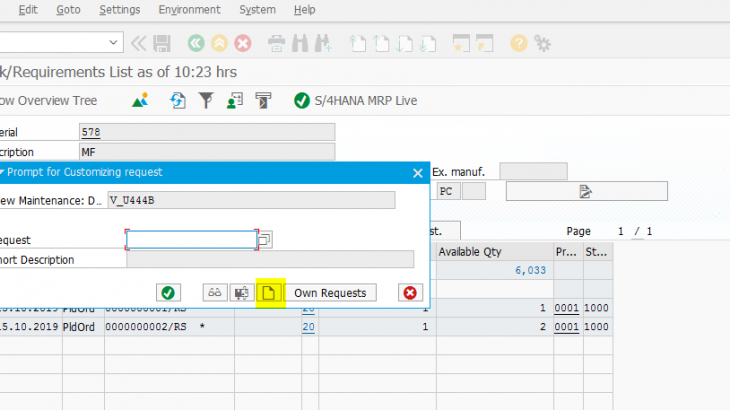
Task: Click the glasses Display Request icon
Action: click(x=215, y=293)
